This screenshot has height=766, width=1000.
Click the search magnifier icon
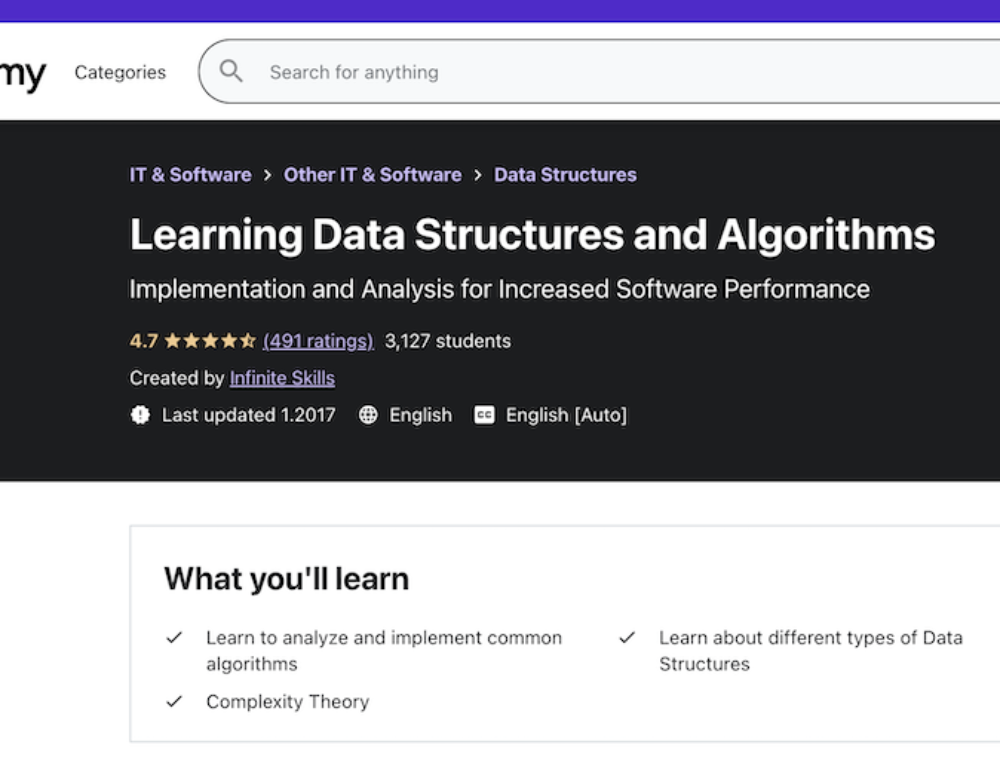pos(231,71)
